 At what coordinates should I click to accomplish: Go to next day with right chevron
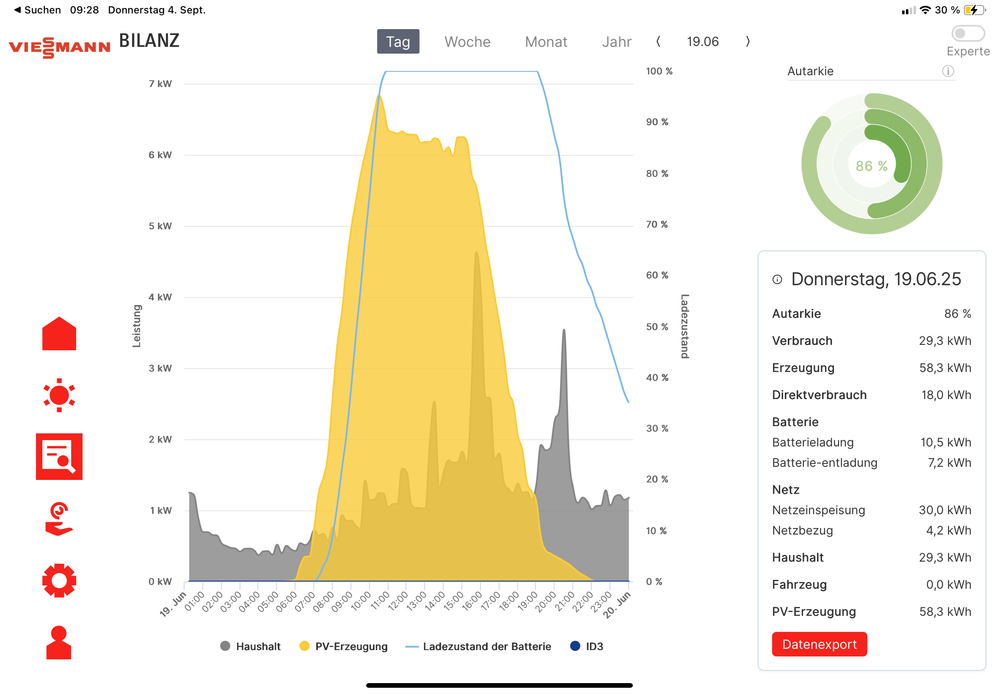tap(748, 42)
